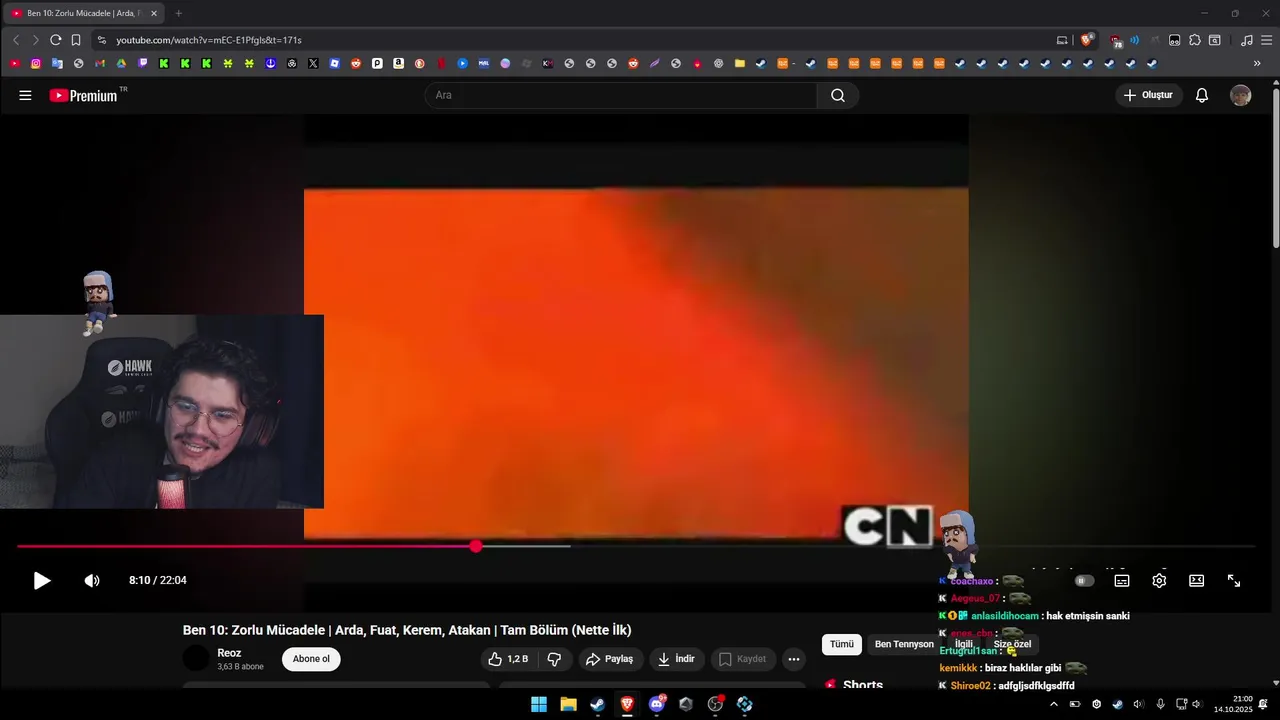The width and height of the screenshot is (1280, 720).
Task: Open Windows Start menu
Action: (539, 704)
